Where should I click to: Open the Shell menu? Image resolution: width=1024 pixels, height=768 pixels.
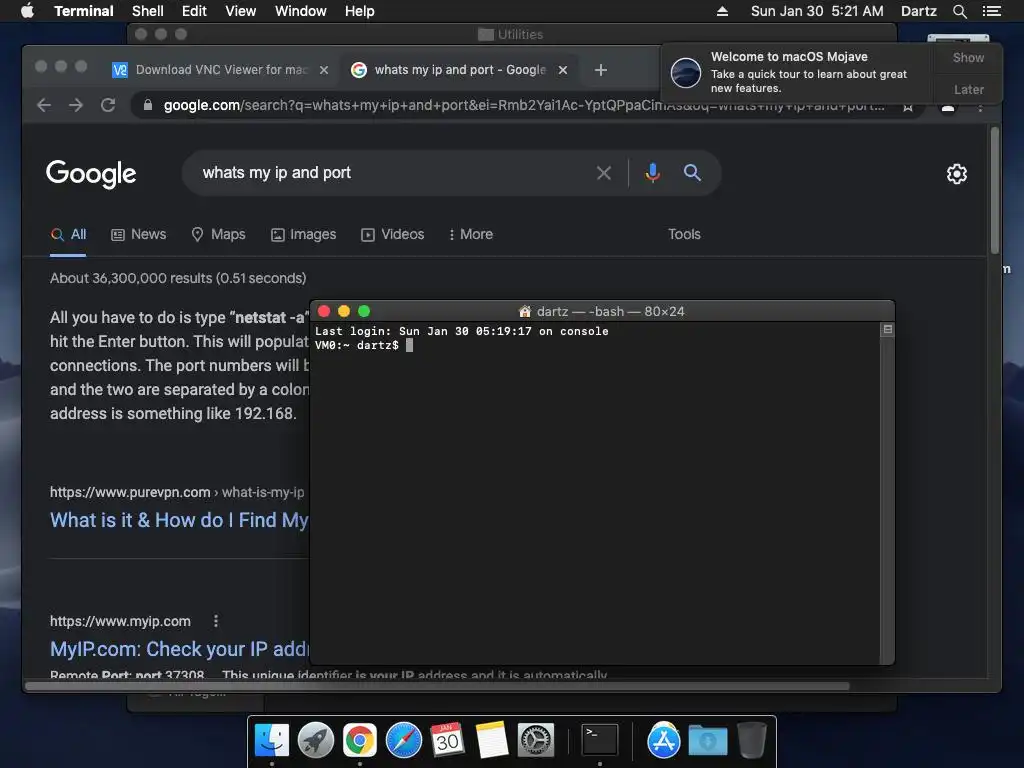pyautogui.click(x=148, y=11)
